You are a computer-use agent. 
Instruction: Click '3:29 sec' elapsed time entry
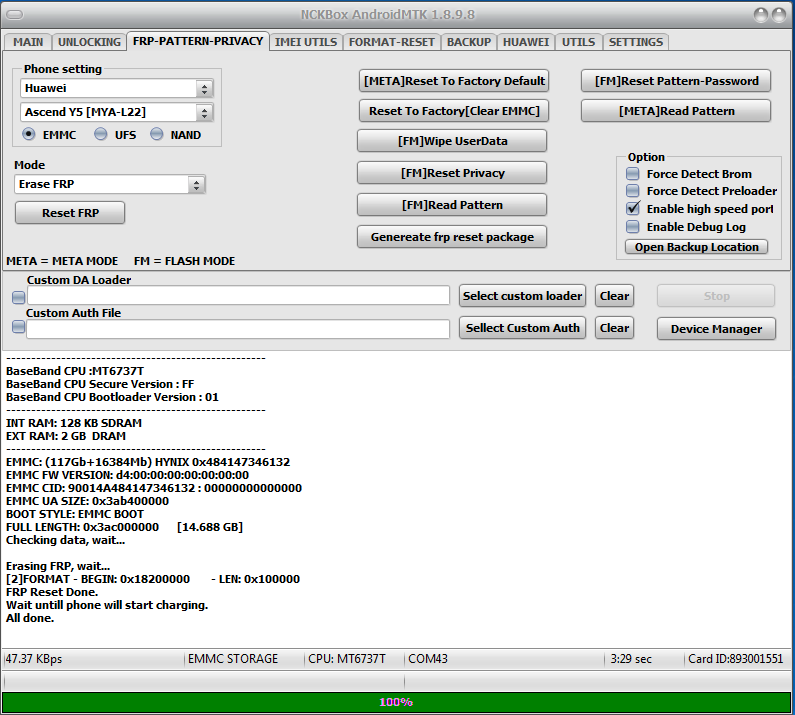(x=631, y=659)
